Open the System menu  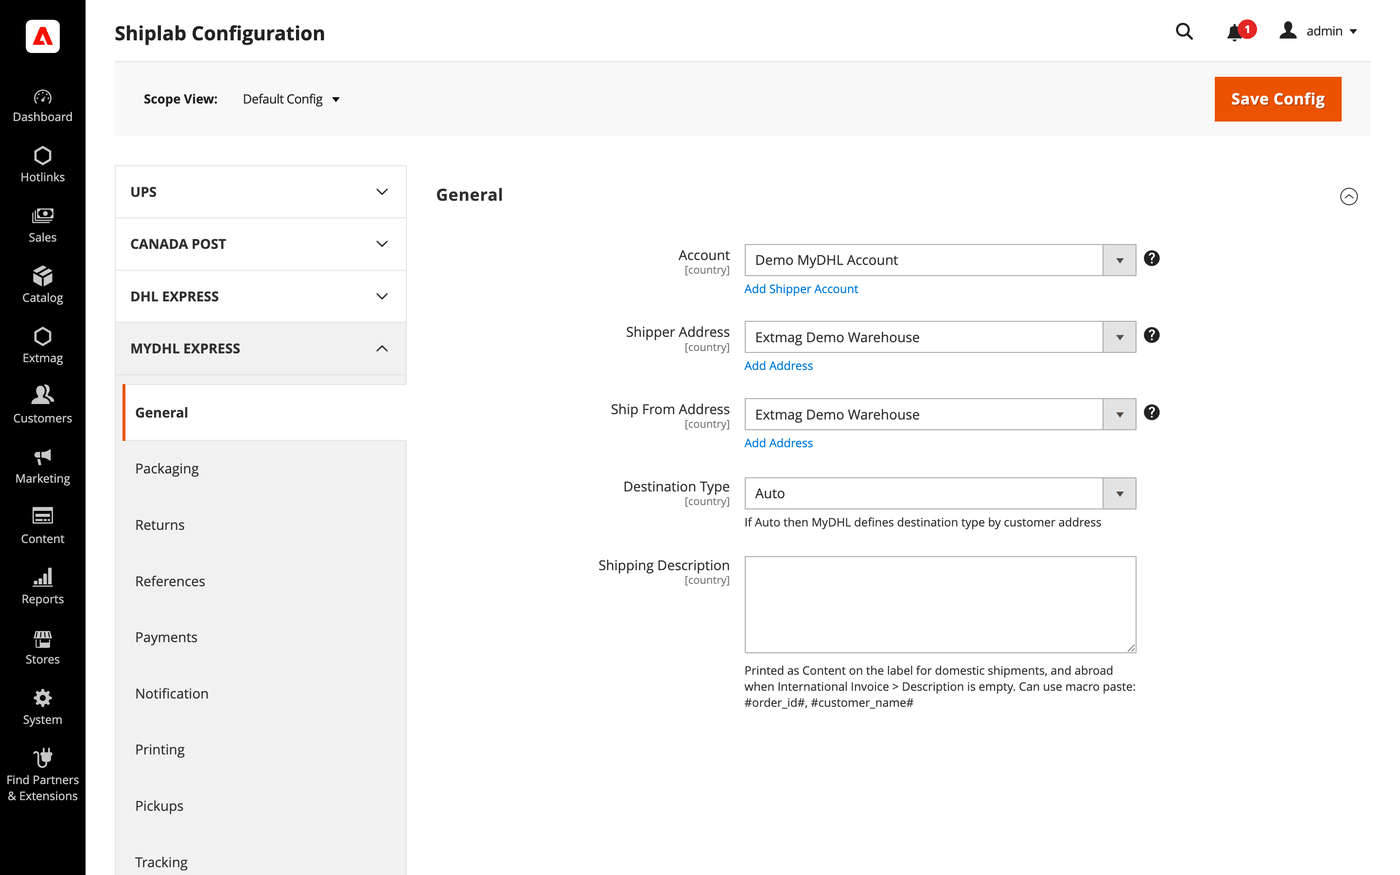click(x=42, y=706)
